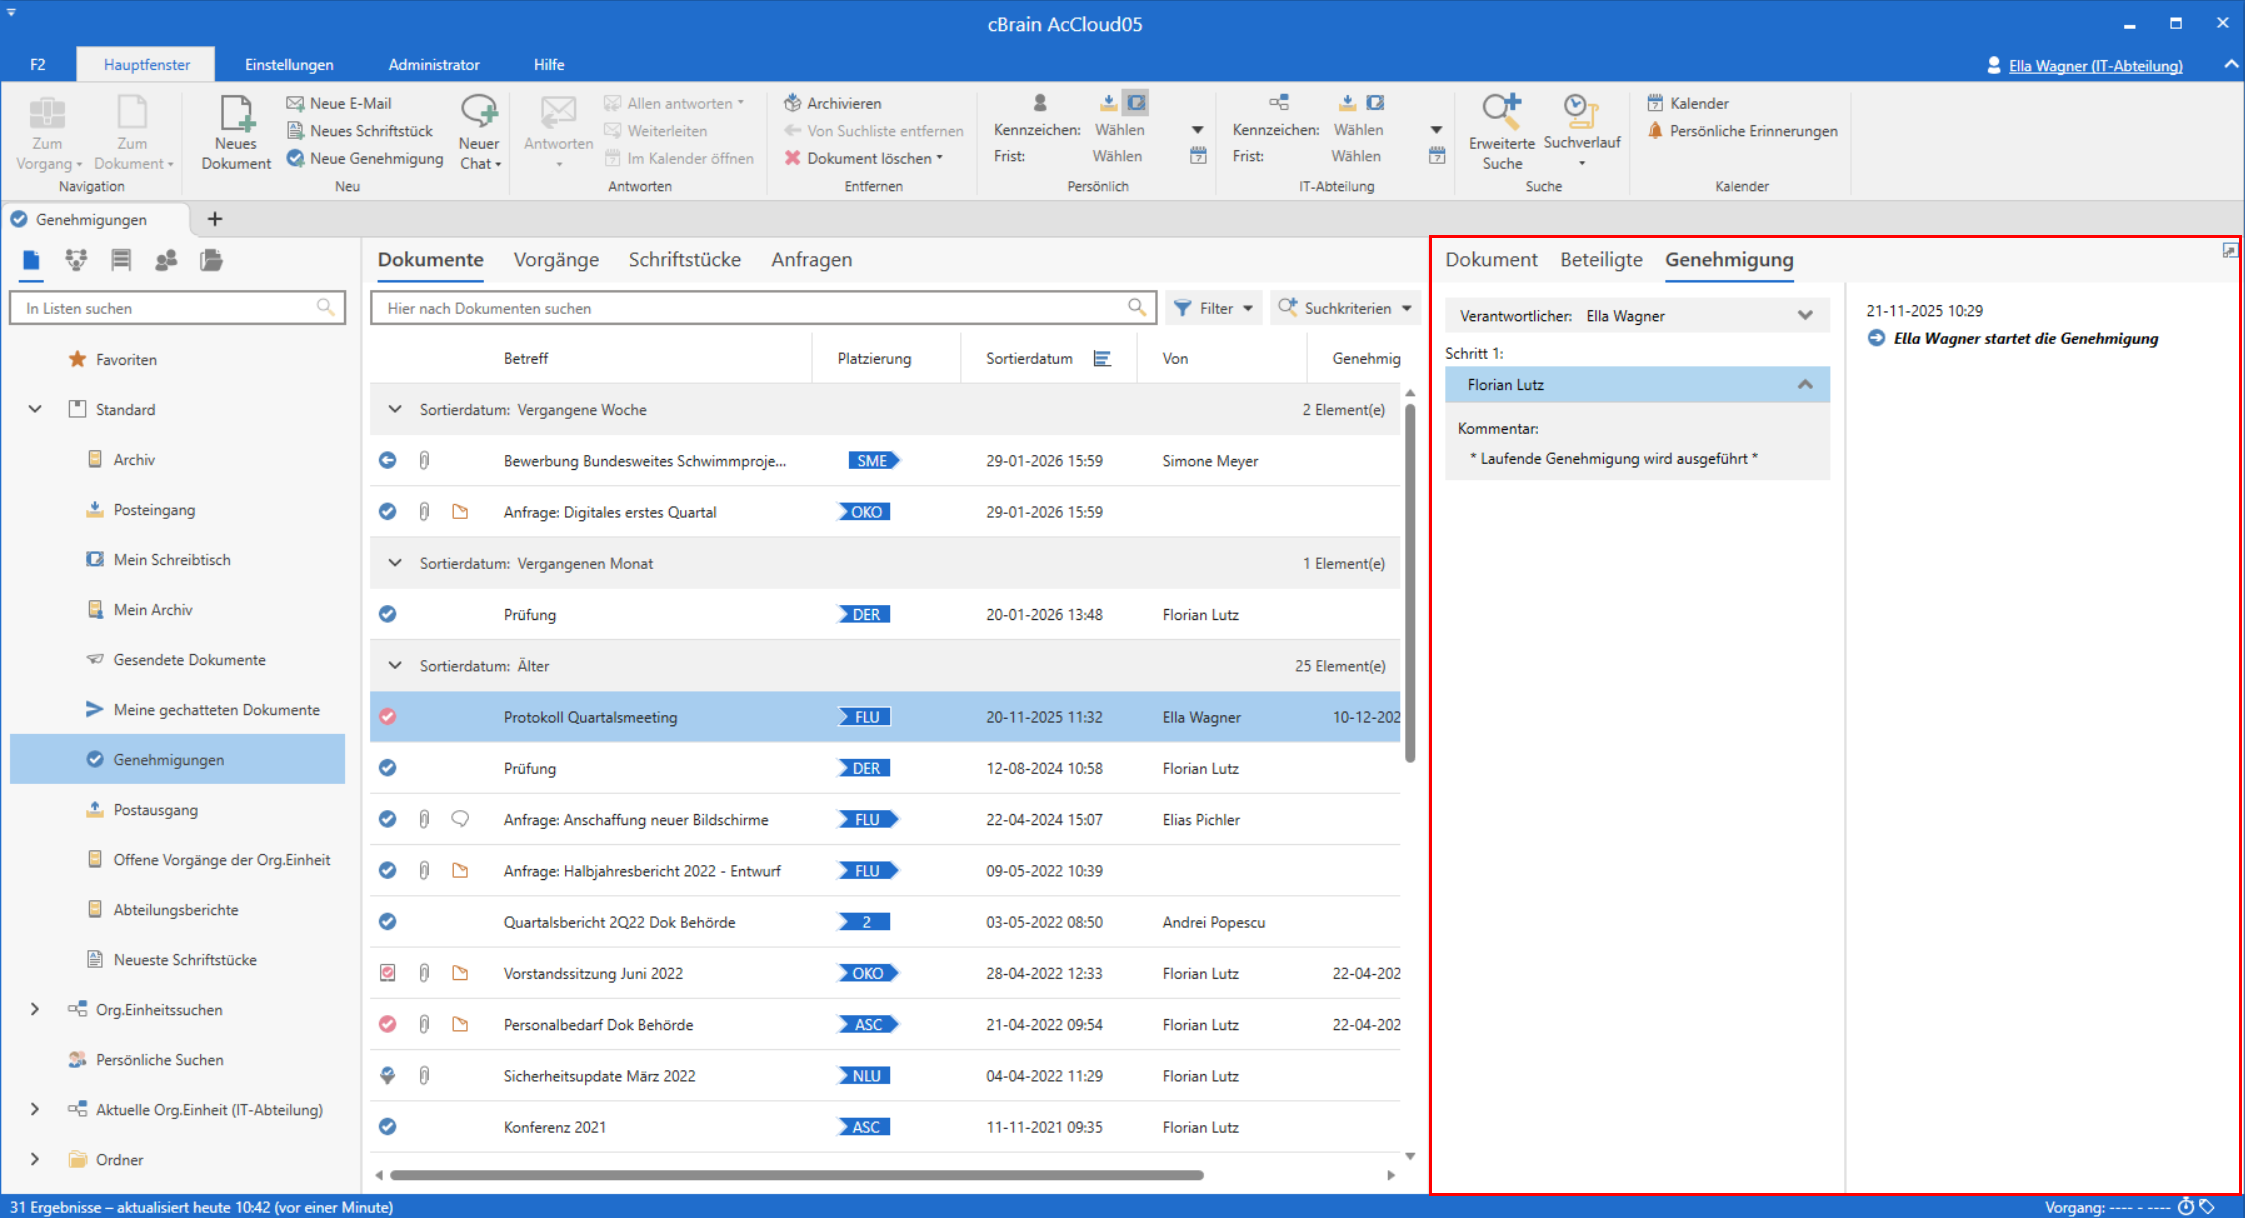The height and width of the screenshot is (1218, 2245).
Task: Switch to the Schriftstücke tab
Action: click(x=685, y=260)
